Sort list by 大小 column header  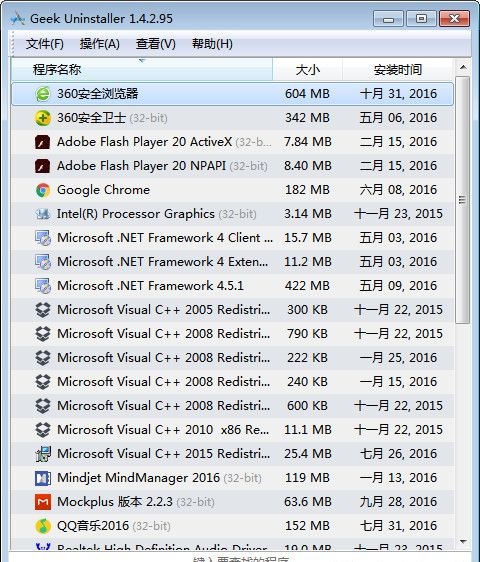pyautogui.click(x=308, y=70)
